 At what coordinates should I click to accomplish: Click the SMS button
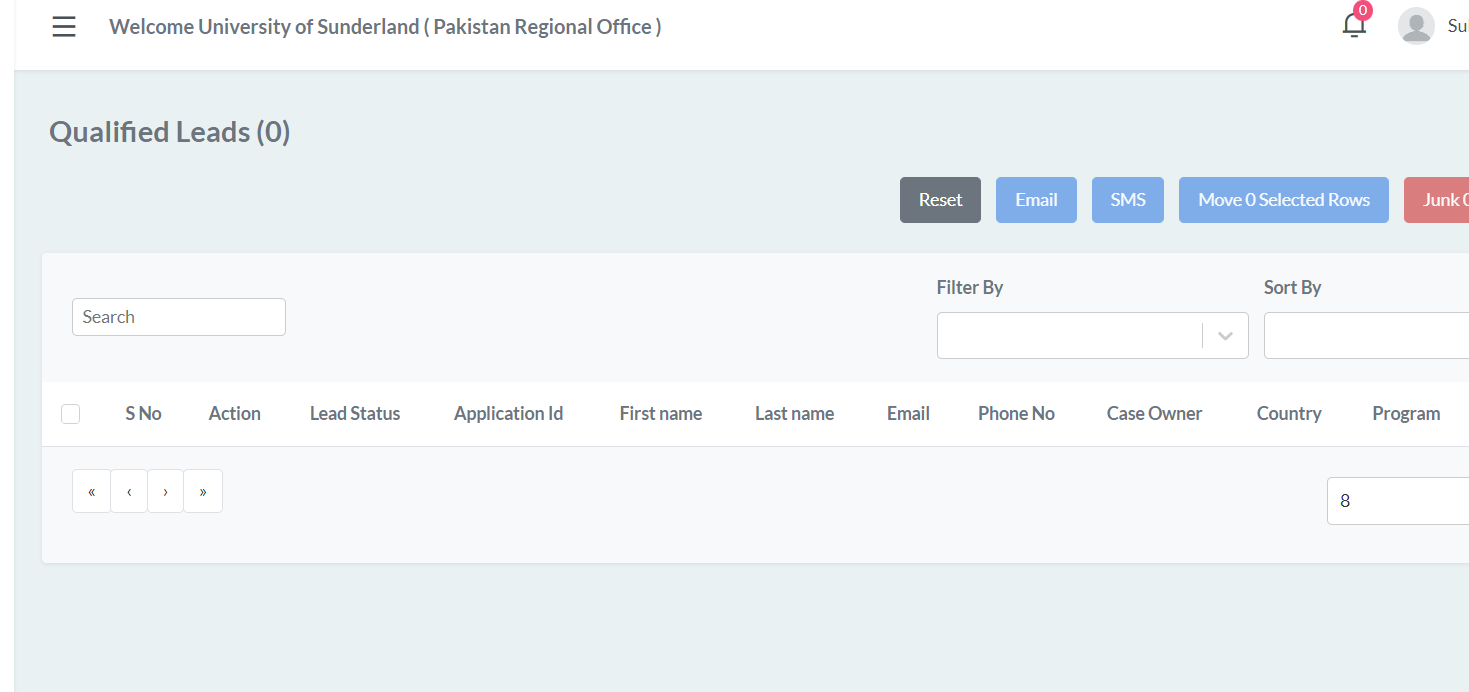click(1127, 200)
